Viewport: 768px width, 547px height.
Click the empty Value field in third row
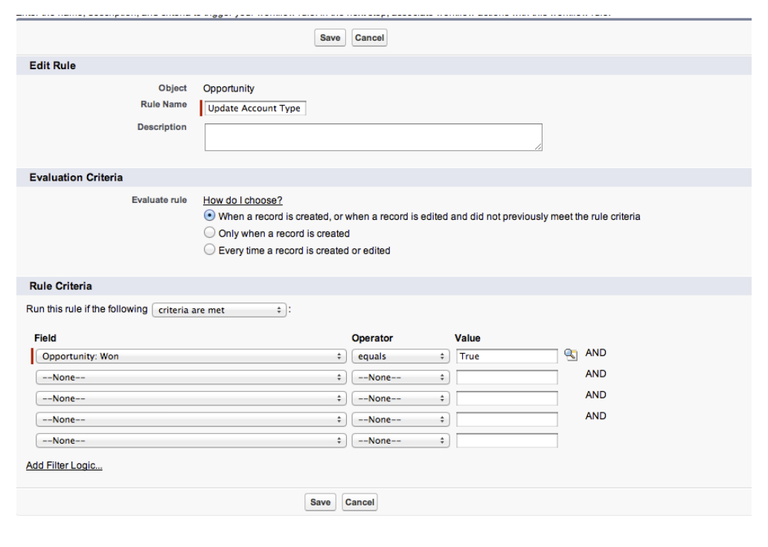click(506, 398)
